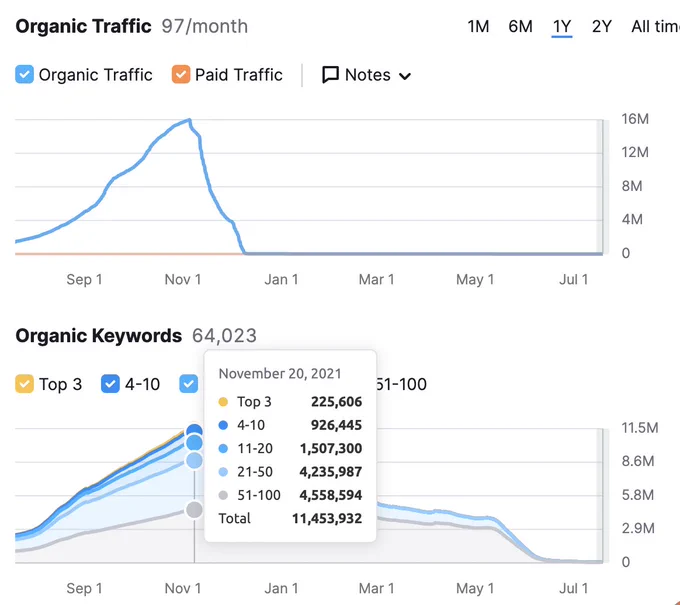Click the Organic Traffic legend label
680x605 pixels.
point(95,75)
